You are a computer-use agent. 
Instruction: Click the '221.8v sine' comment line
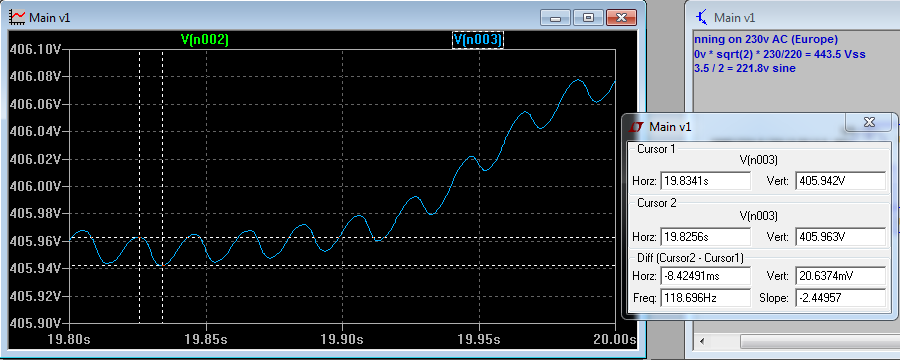pyautogui.click(x=745, y=68)
